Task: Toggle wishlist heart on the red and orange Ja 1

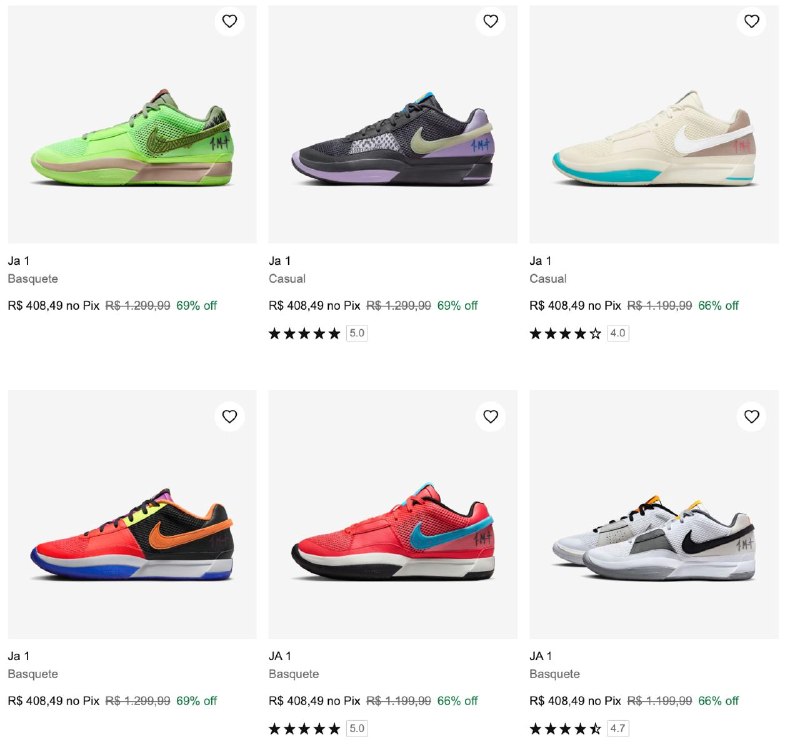Action: 229,417
